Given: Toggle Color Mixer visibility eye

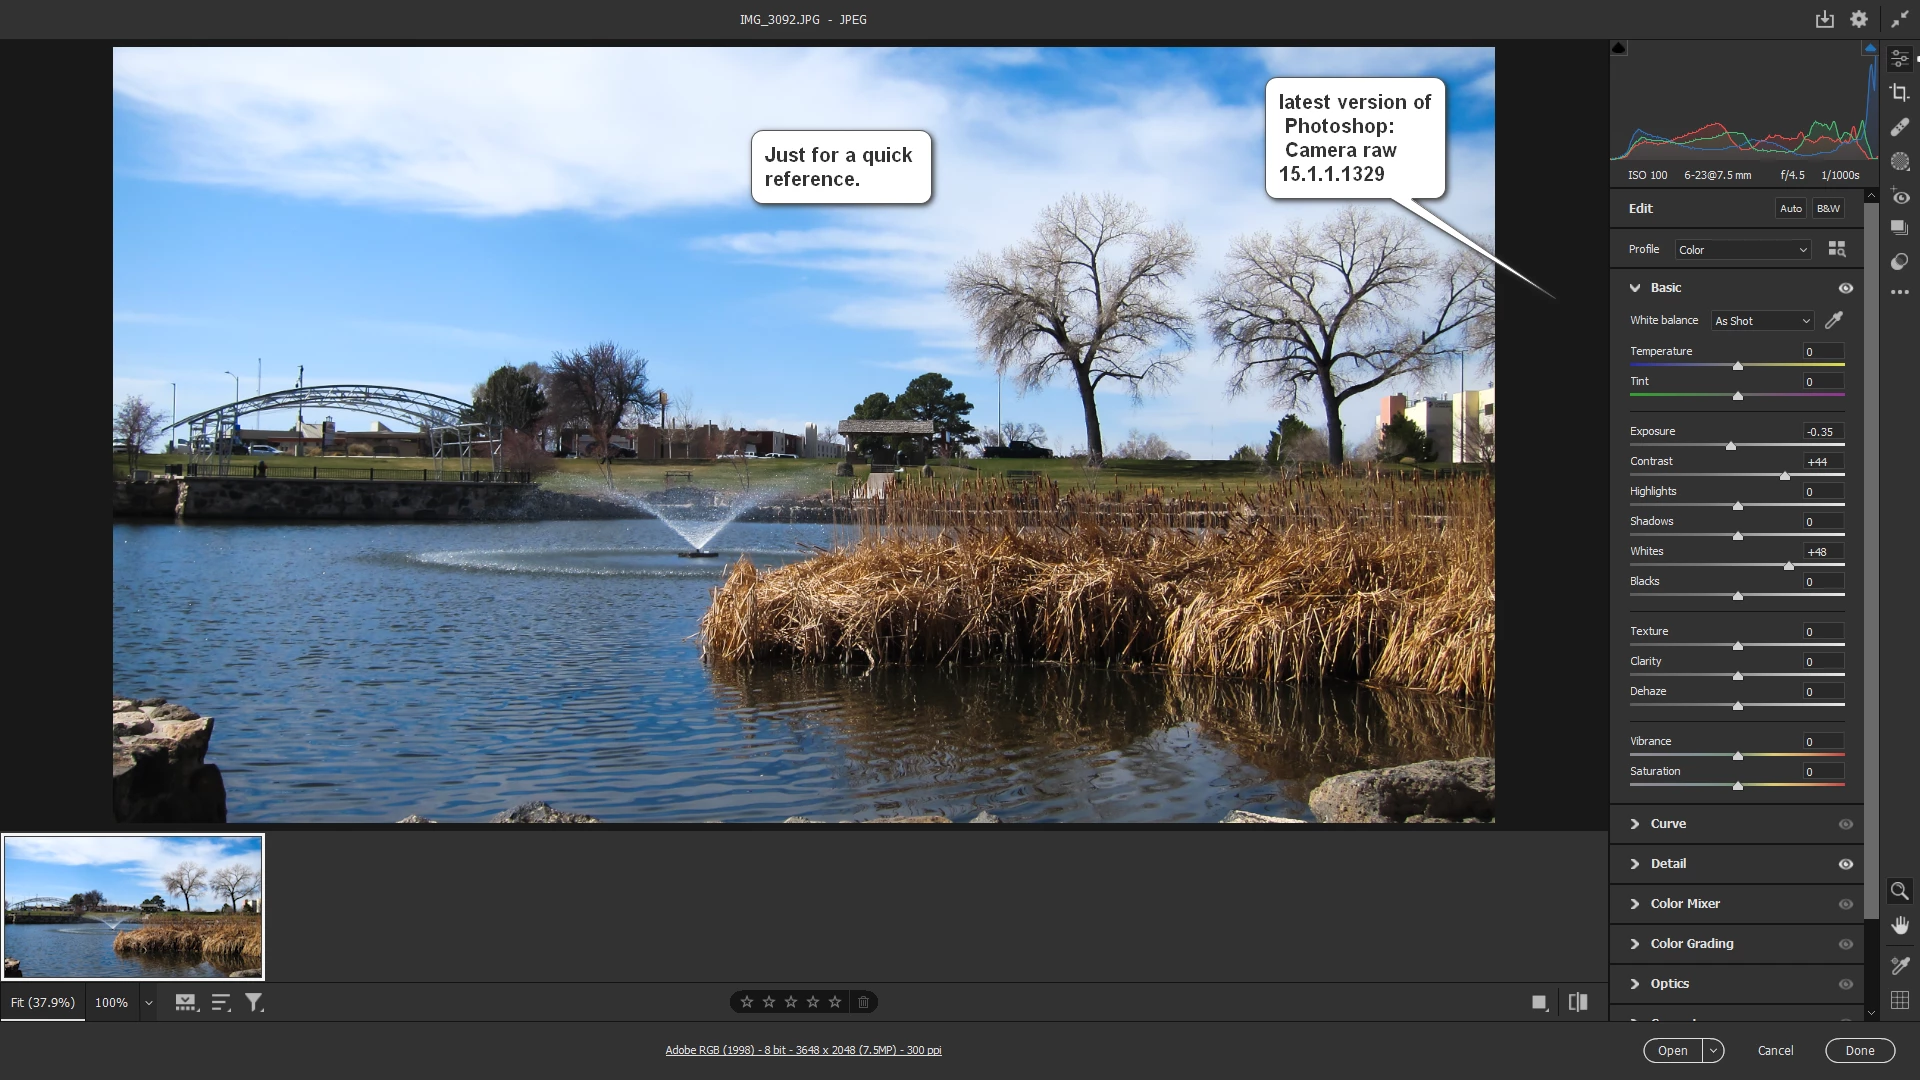Looking at the screenshot, I should (1845, 904).
